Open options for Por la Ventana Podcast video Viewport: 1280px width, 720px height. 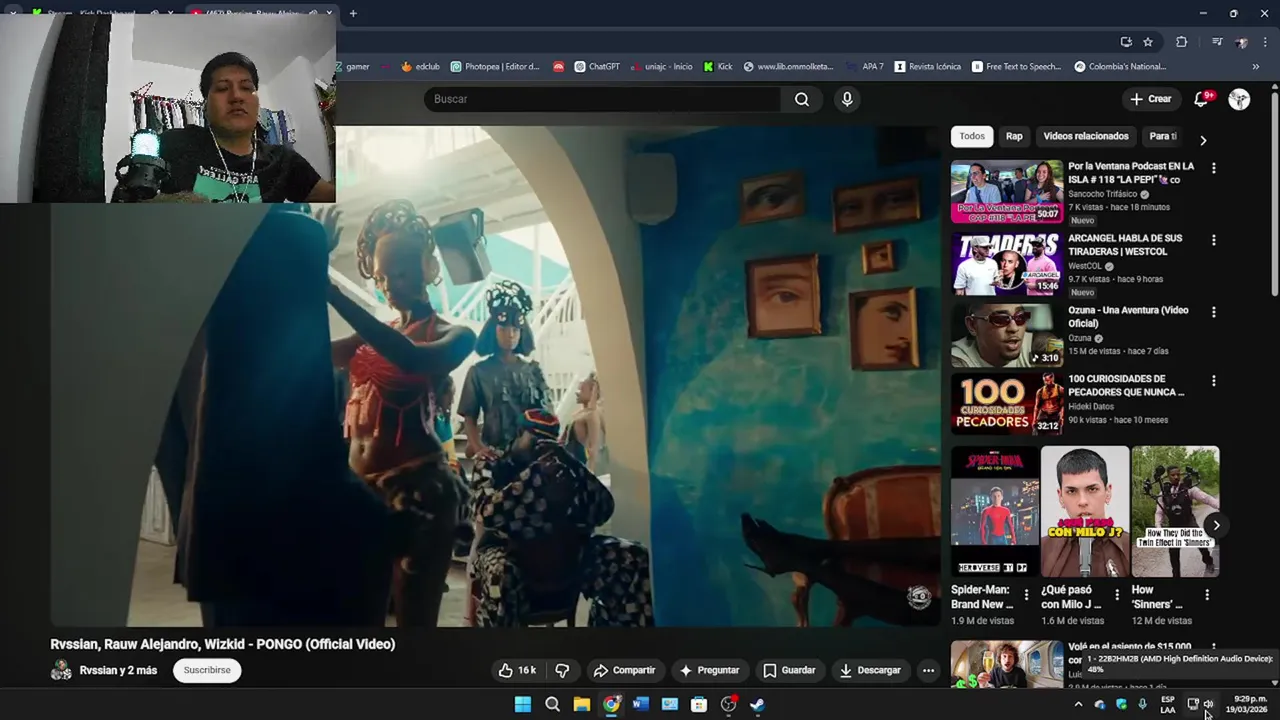tap(1213, 169)
